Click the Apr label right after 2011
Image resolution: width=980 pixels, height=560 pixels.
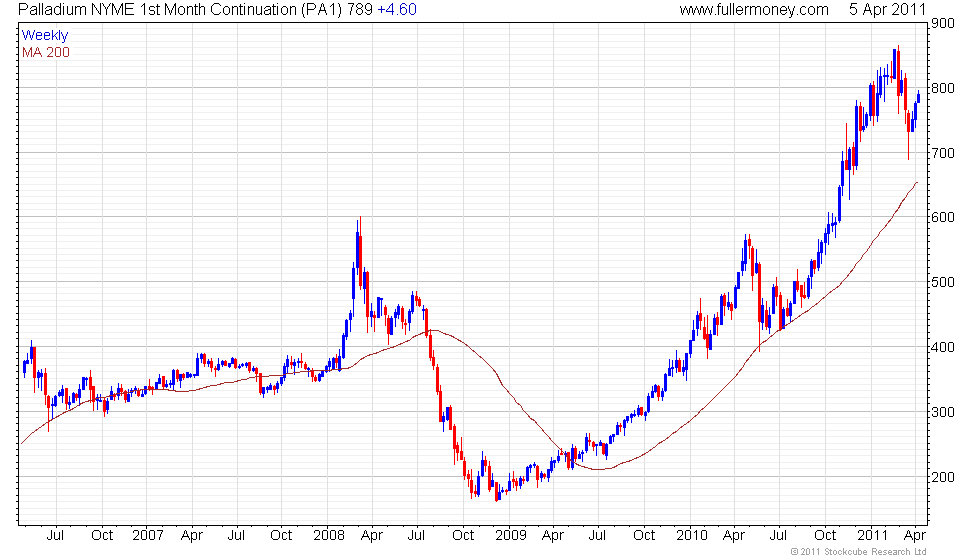click(x=915, y=536)
